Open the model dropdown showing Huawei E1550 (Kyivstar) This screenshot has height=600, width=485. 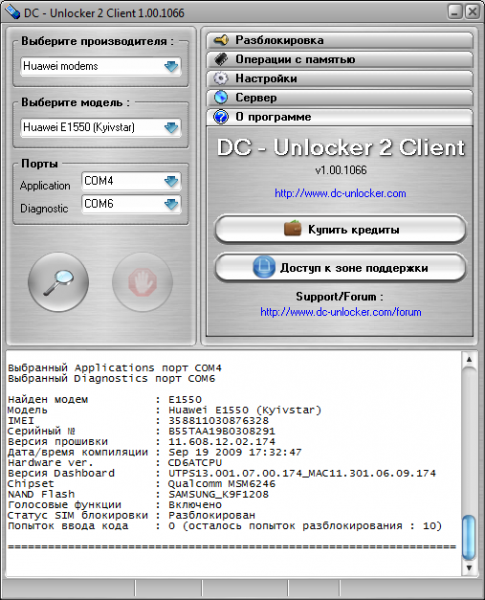pos(101,127)
